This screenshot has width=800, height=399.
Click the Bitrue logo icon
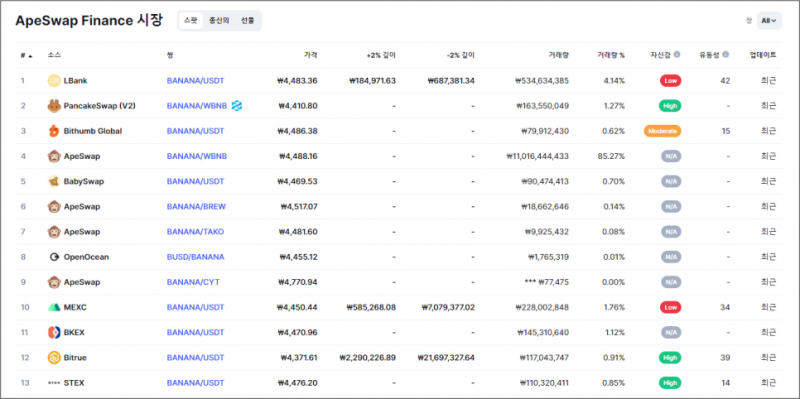[54, 358]
